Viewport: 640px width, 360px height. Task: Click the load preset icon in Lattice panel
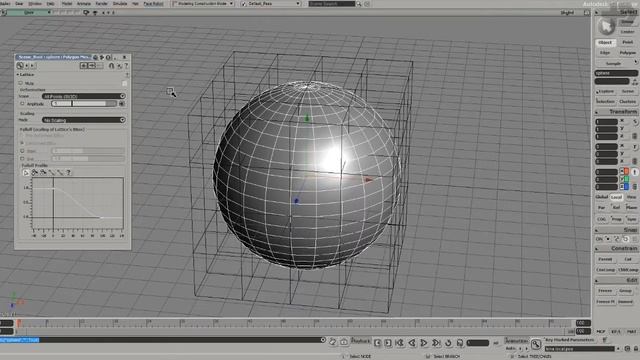[x=84, y=65]
